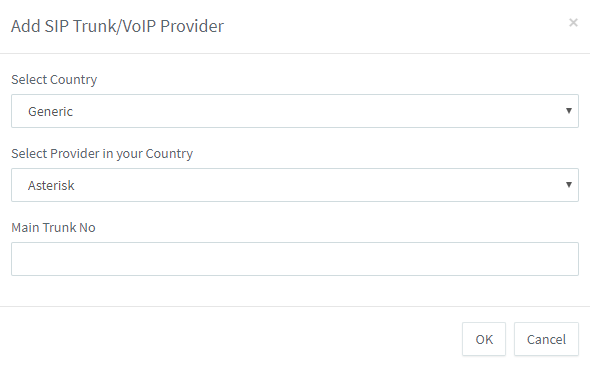Submit the dialog via the OK button
This screenshot has height=368, width=590.
(484, 339)
